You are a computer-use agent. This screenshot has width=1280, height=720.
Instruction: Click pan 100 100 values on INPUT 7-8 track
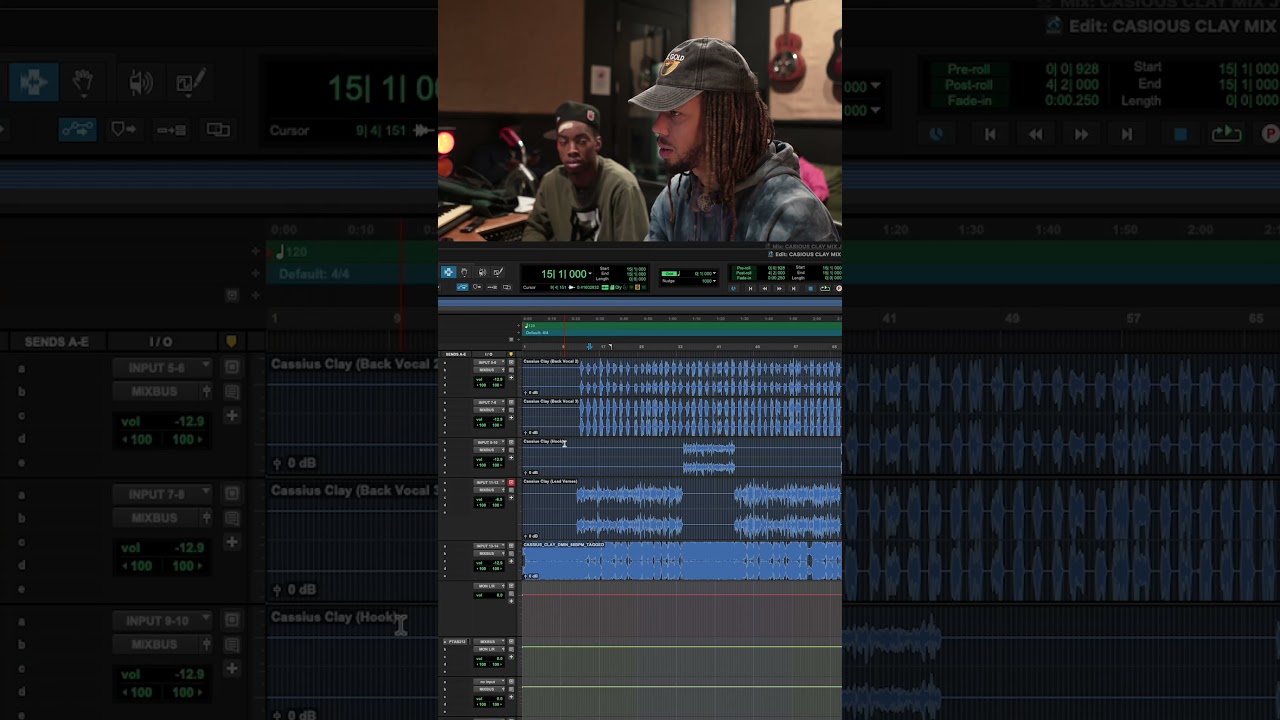pyautogui.click(x=489, y=425)
